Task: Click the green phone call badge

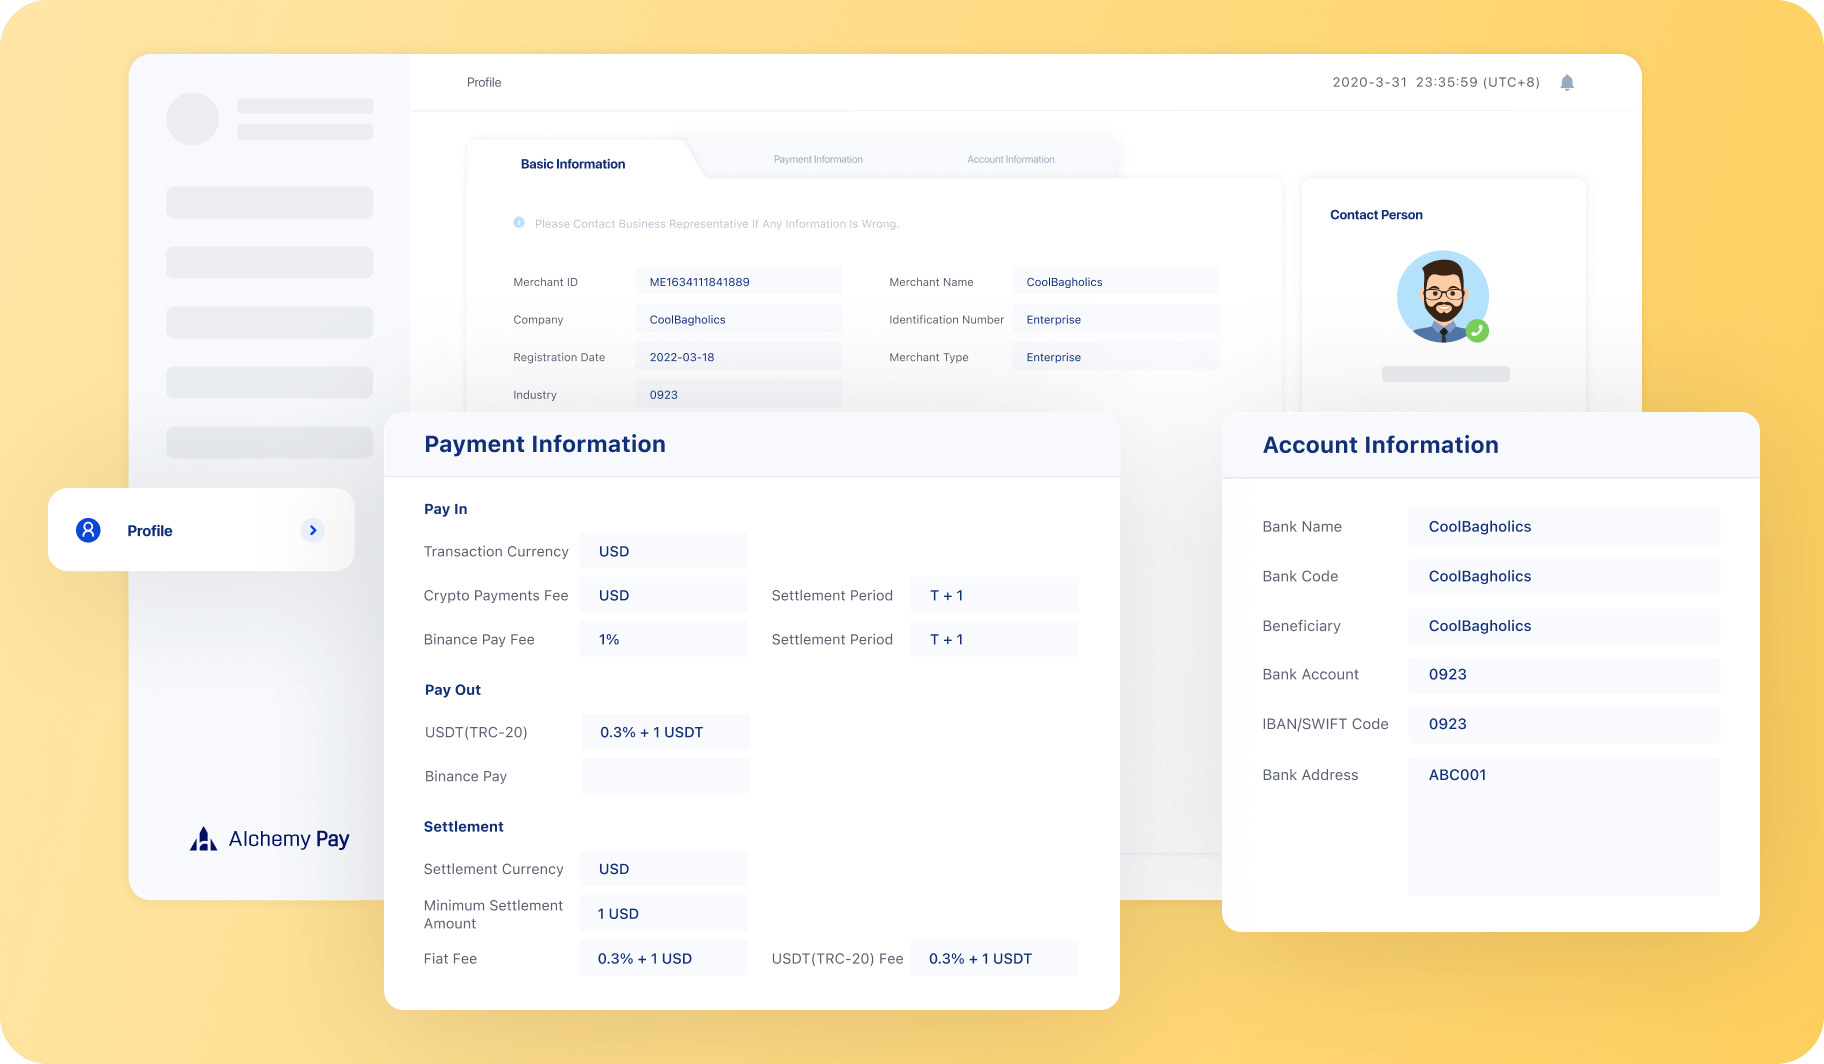Action: click(1477, 330)
